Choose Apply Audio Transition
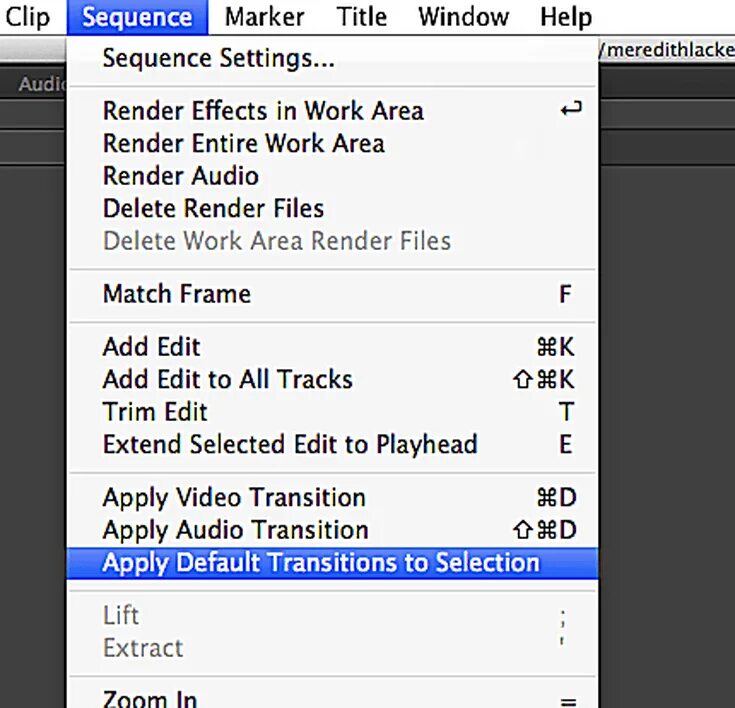The width and height of the screenshot is (735, 708). pos(235,530)
